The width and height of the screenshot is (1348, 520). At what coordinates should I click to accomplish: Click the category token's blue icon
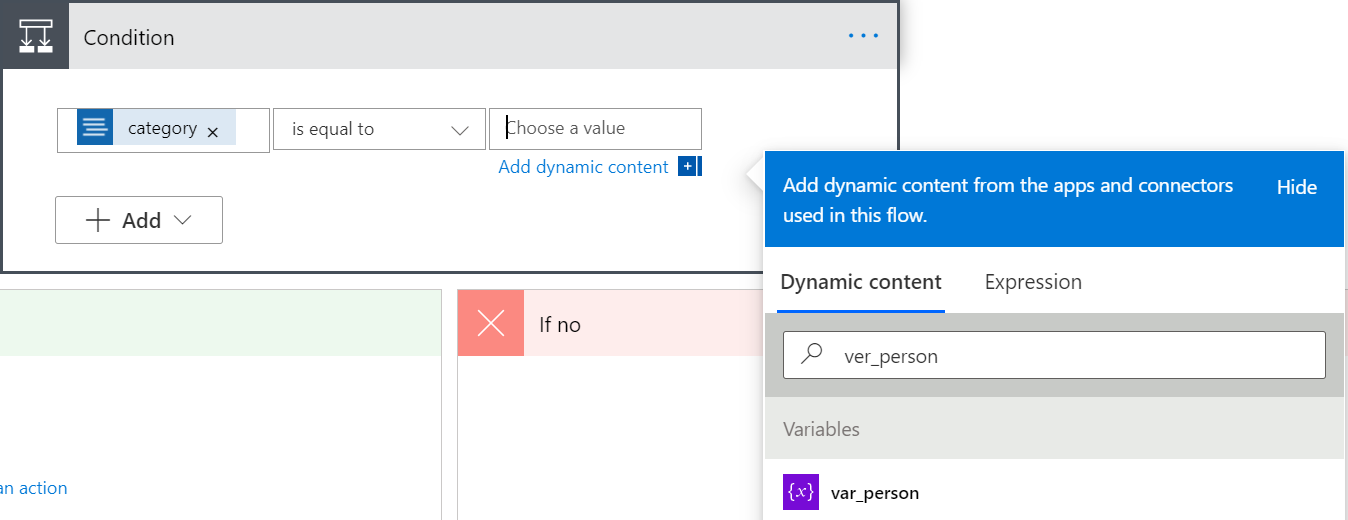(x=95, y=128)
